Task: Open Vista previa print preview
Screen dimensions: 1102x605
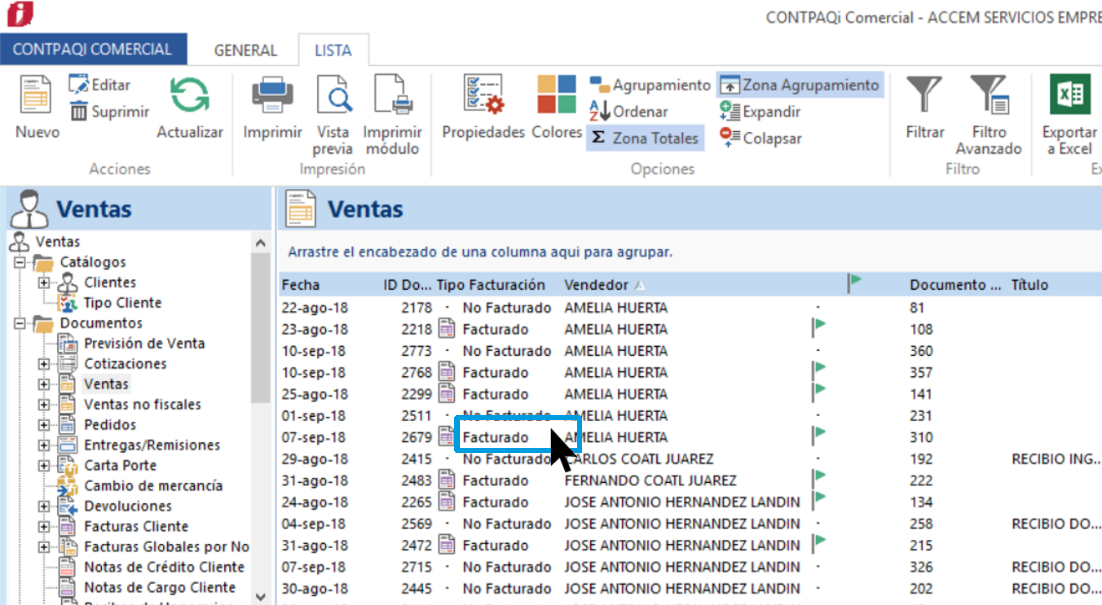Action: [333, 98]
